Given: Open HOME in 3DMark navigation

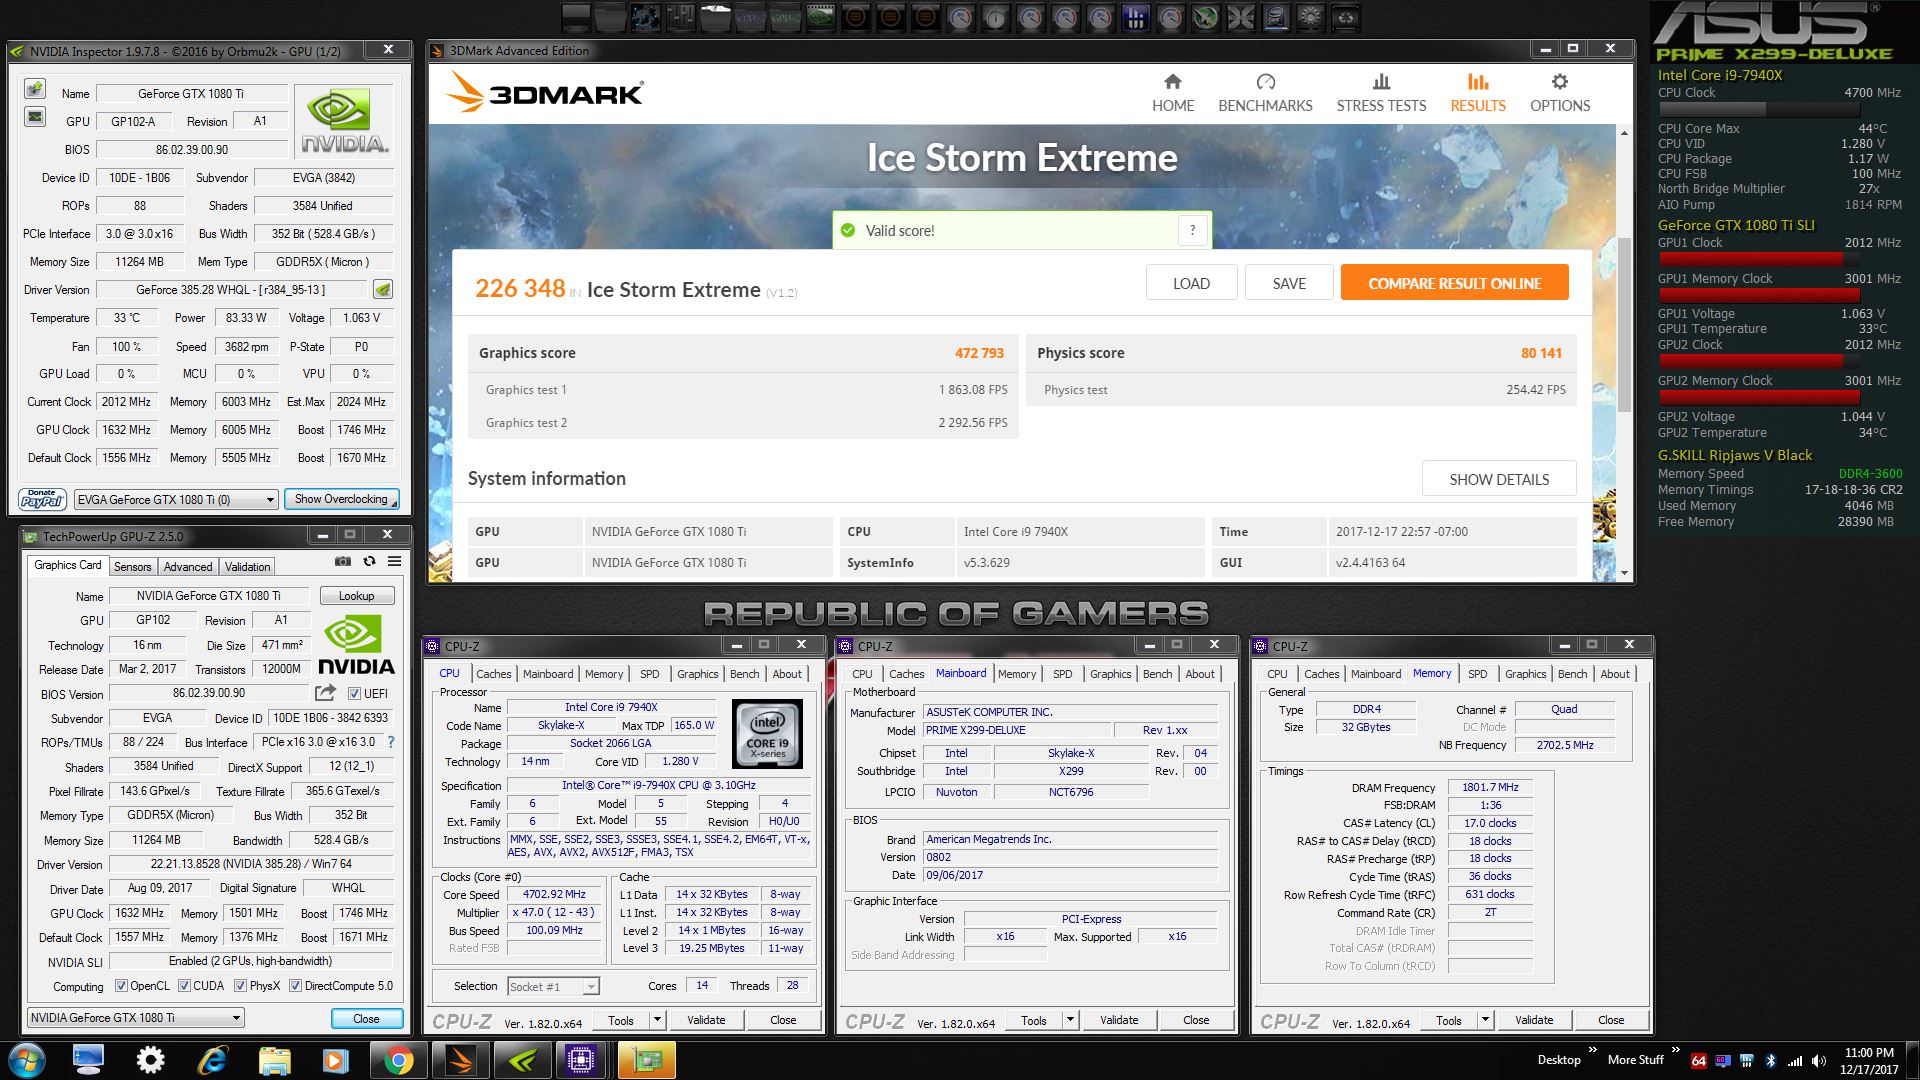Looking at the screenshot, I should click(1172, 93).
